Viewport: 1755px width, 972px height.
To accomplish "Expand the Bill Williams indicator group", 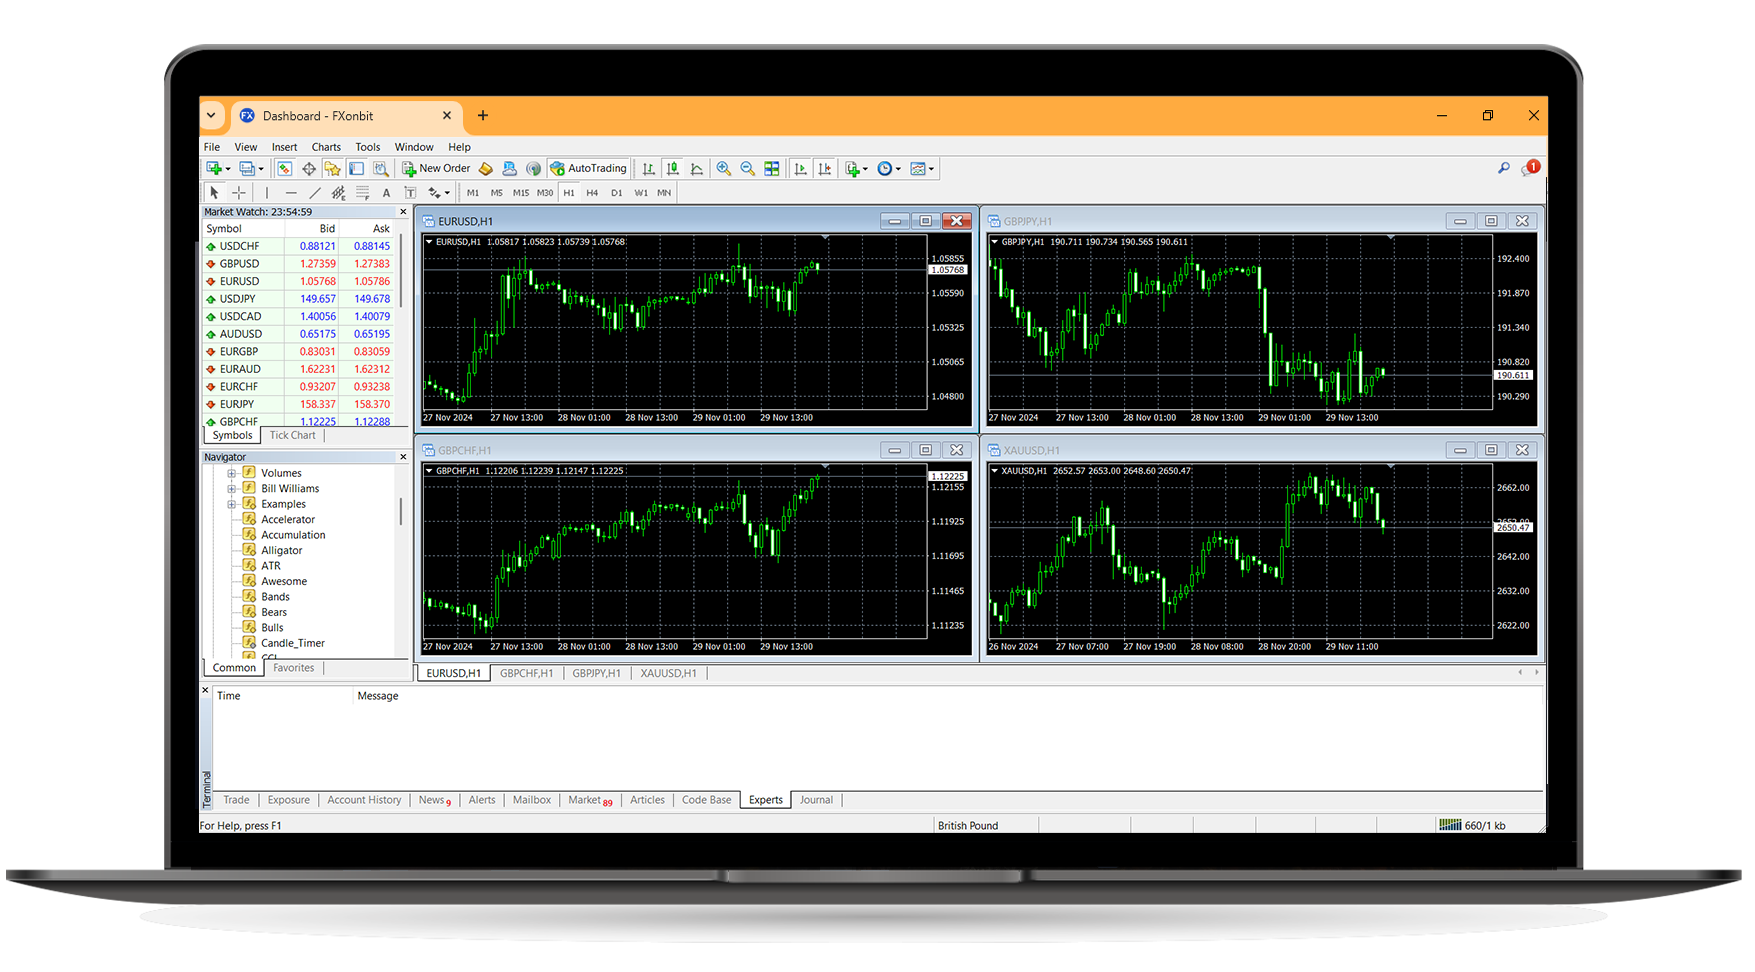I will click(232, 488).
